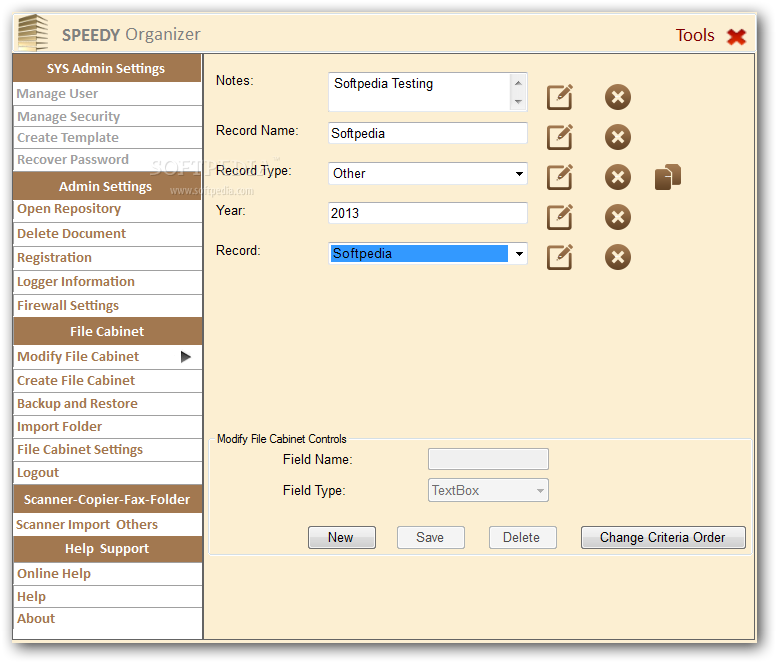777x663 pixels.
Task: Select Scanner Import Others
Action: 108,525
